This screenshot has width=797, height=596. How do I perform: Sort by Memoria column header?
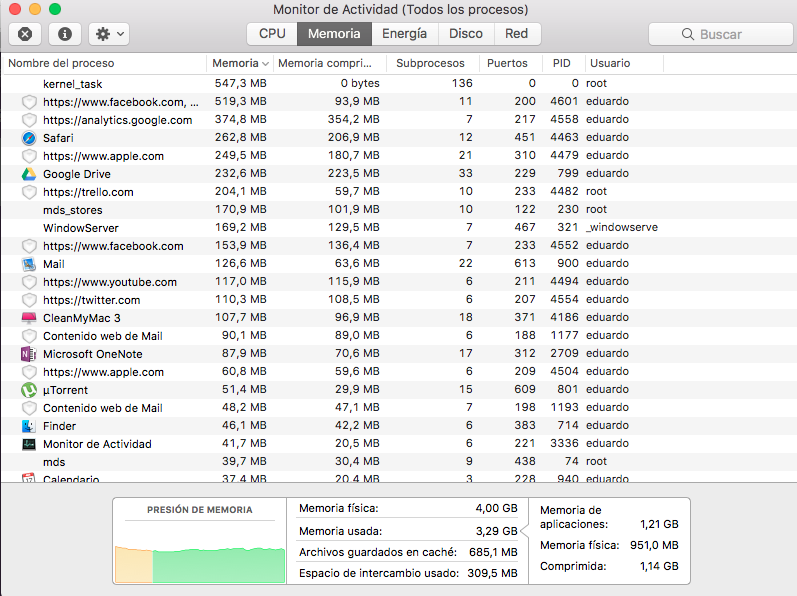[237, 63]
